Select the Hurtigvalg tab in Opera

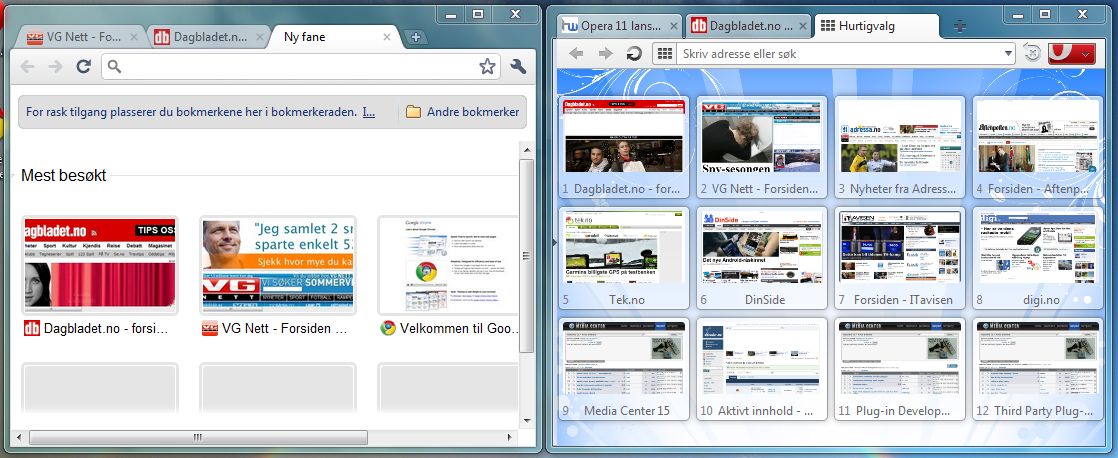point(877,26)
